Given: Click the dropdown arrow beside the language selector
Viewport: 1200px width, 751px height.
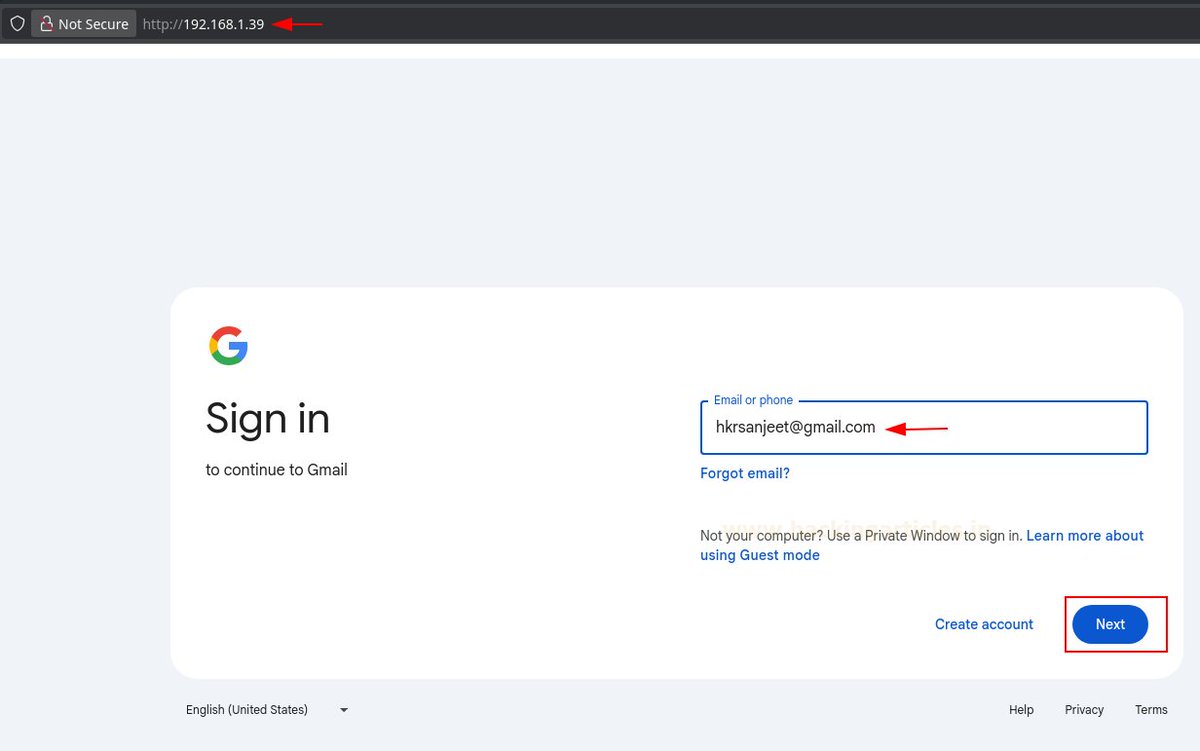Looking at the screenshot, I should pyautogui.click(x=343, y=710).
